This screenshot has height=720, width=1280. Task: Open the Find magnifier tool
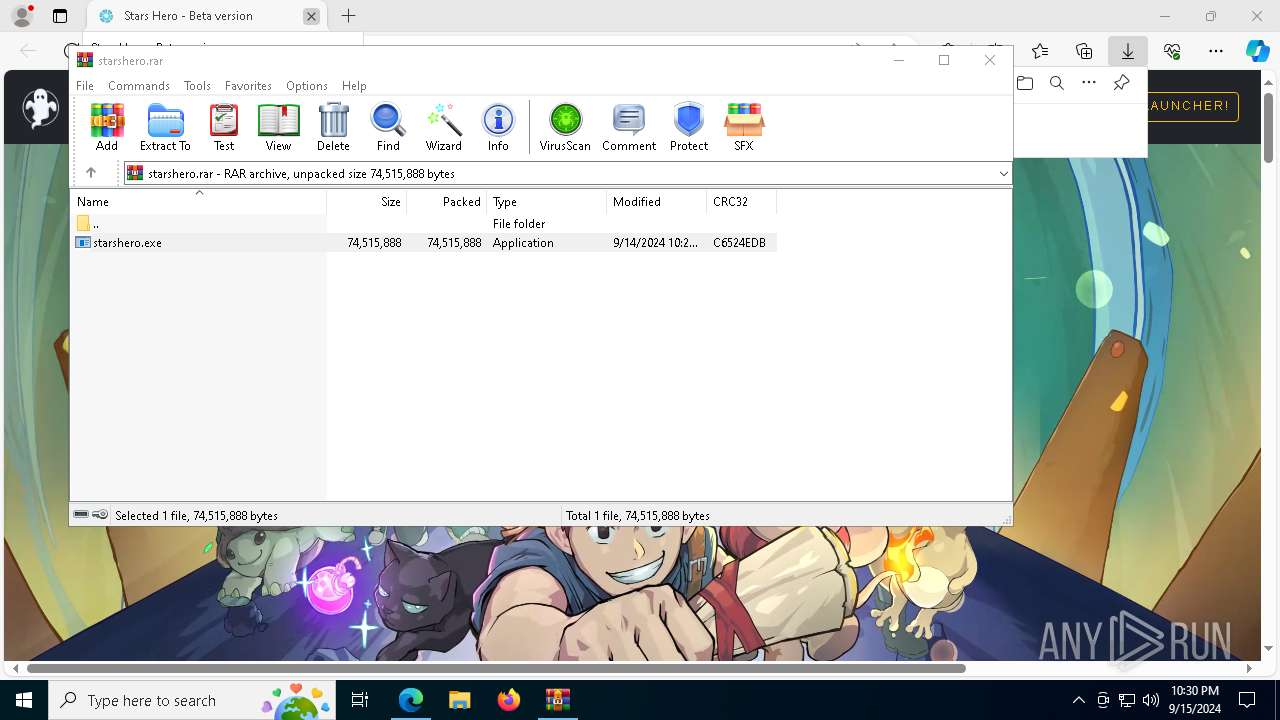(x=388, y=127)
